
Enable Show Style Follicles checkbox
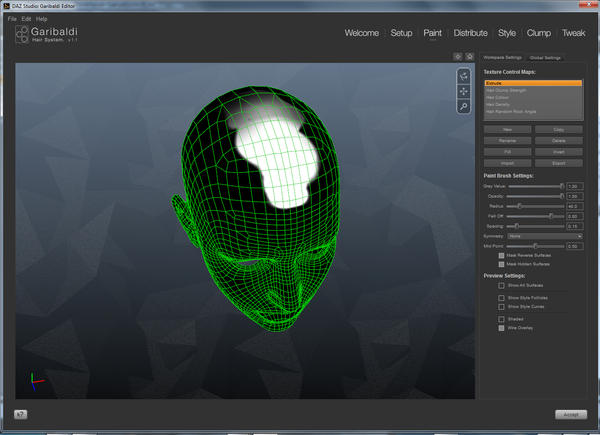(501, 298)
